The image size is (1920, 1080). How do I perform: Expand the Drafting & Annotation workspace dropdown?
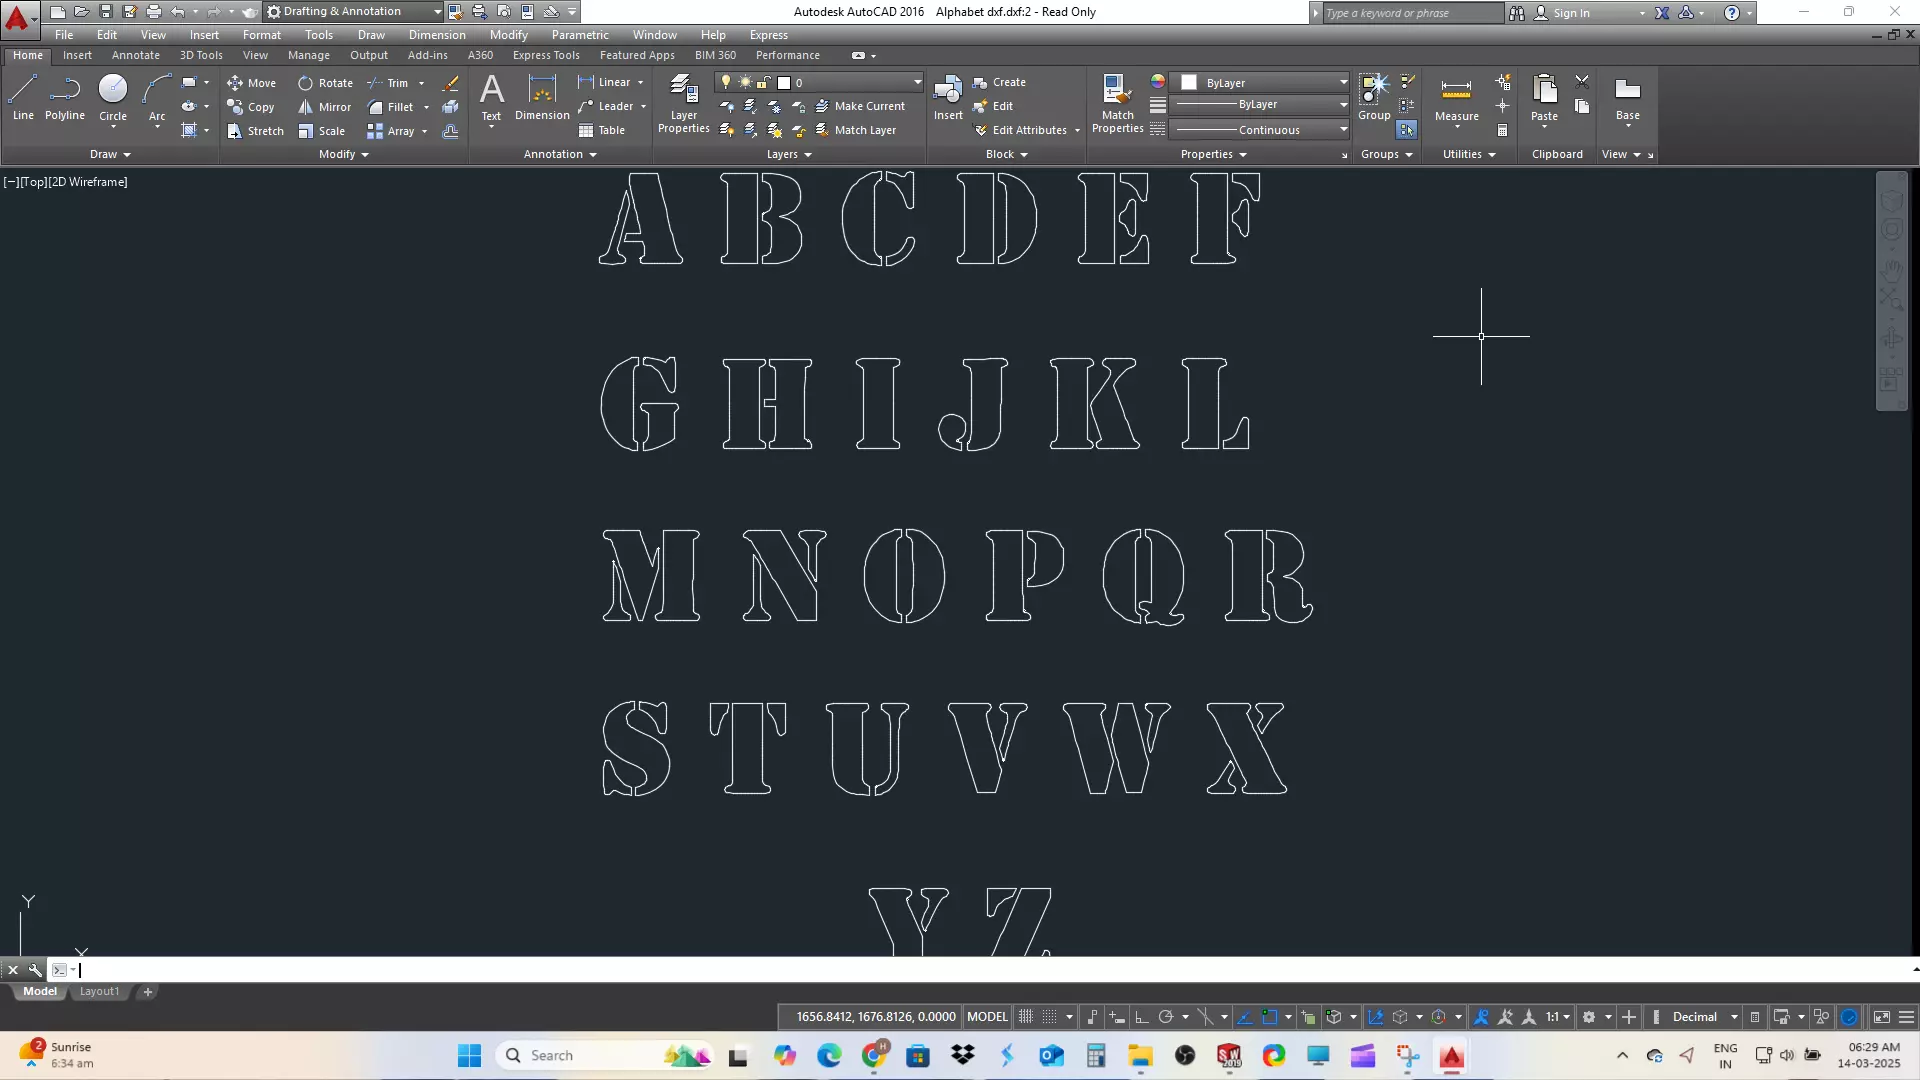[437, 12]
